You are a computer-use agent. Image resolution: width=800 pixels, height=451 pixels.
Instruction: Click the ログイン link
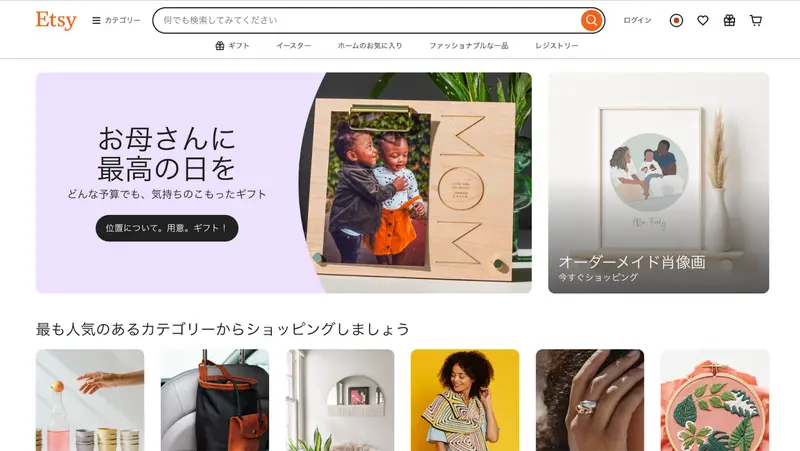click(637, 20)
